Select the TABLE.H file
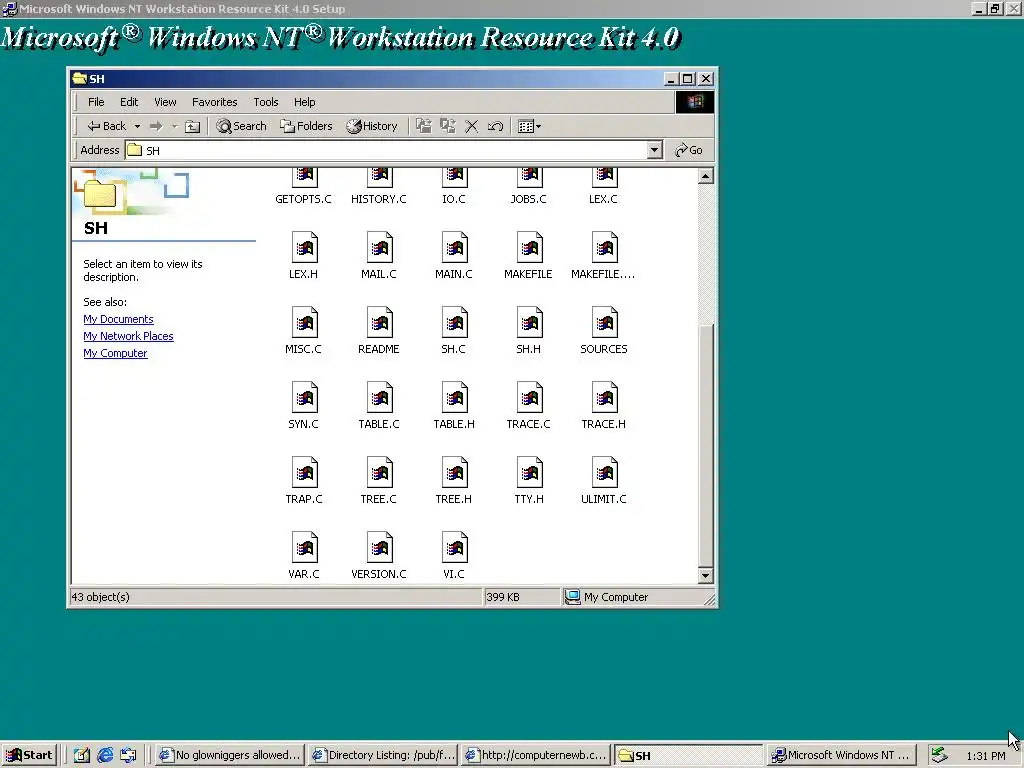Image resolution: width=1024 pixels, height=768 pixels. (x=454, y=406)
